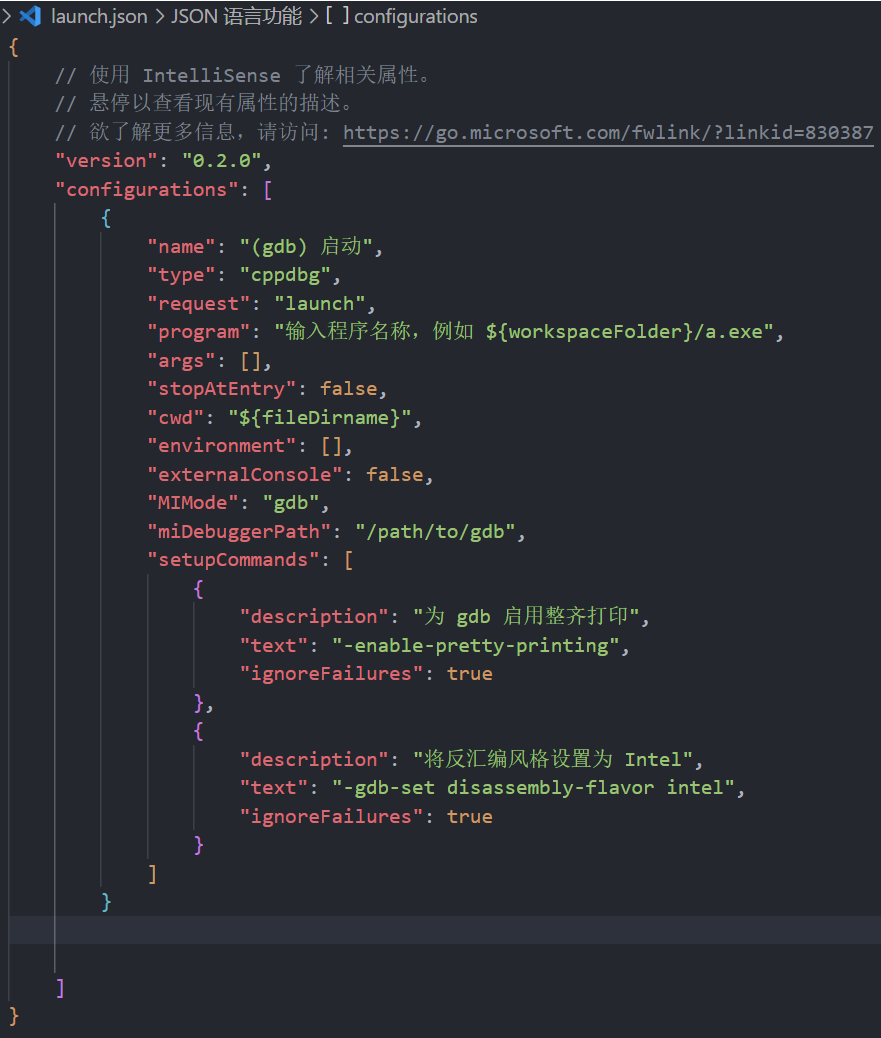Open configurations breadcrumb item
881x1038 pixels.
point(416,16)
